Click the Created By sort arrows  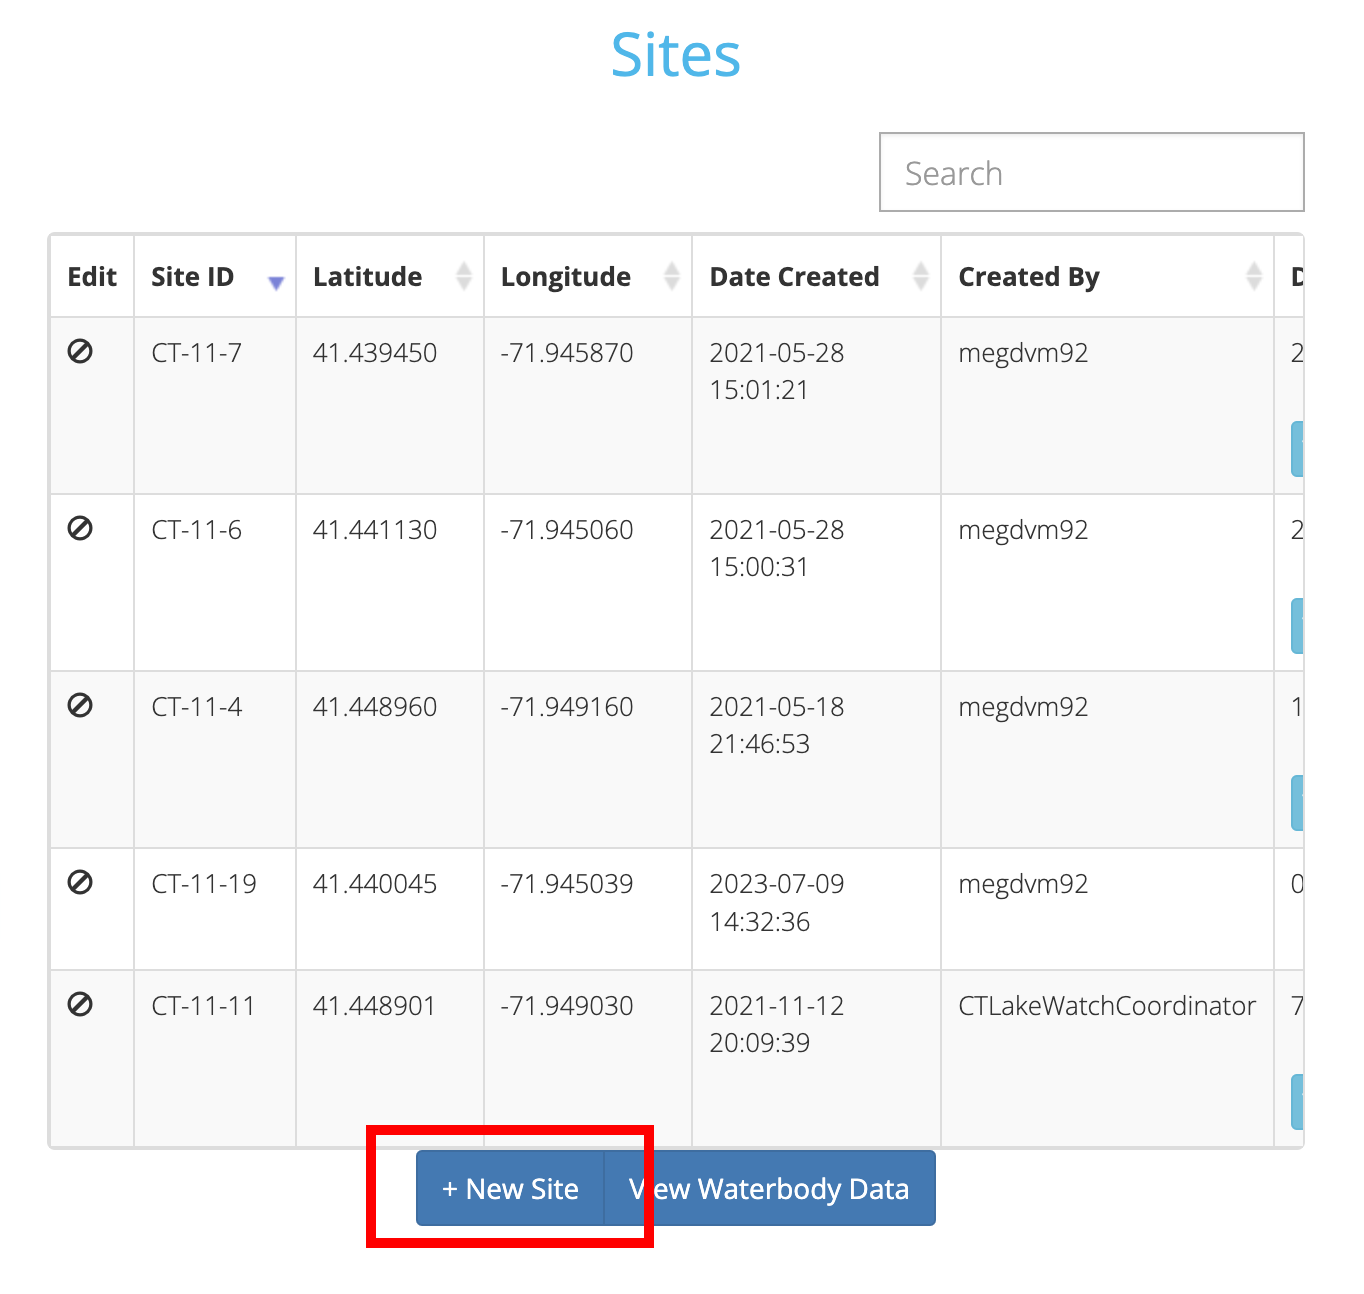pos(1253,276)
